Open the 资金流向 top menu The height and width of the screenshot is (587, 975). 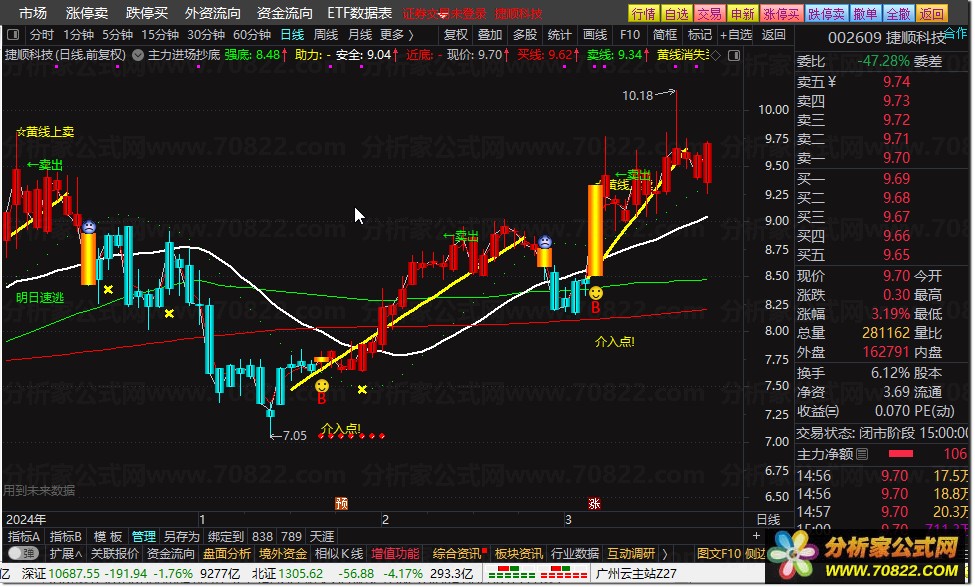[x=284, y=13]
